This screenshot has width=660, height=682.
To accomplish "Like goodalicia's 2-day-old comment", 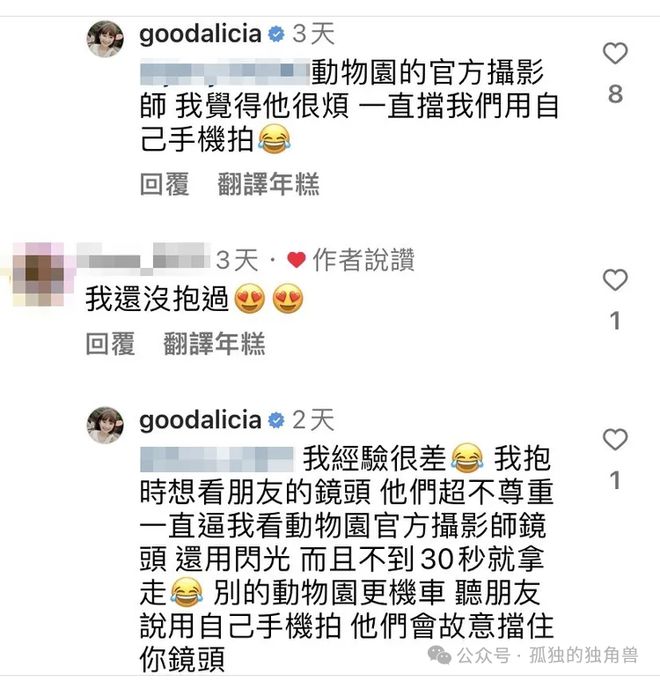I will 615,439.
